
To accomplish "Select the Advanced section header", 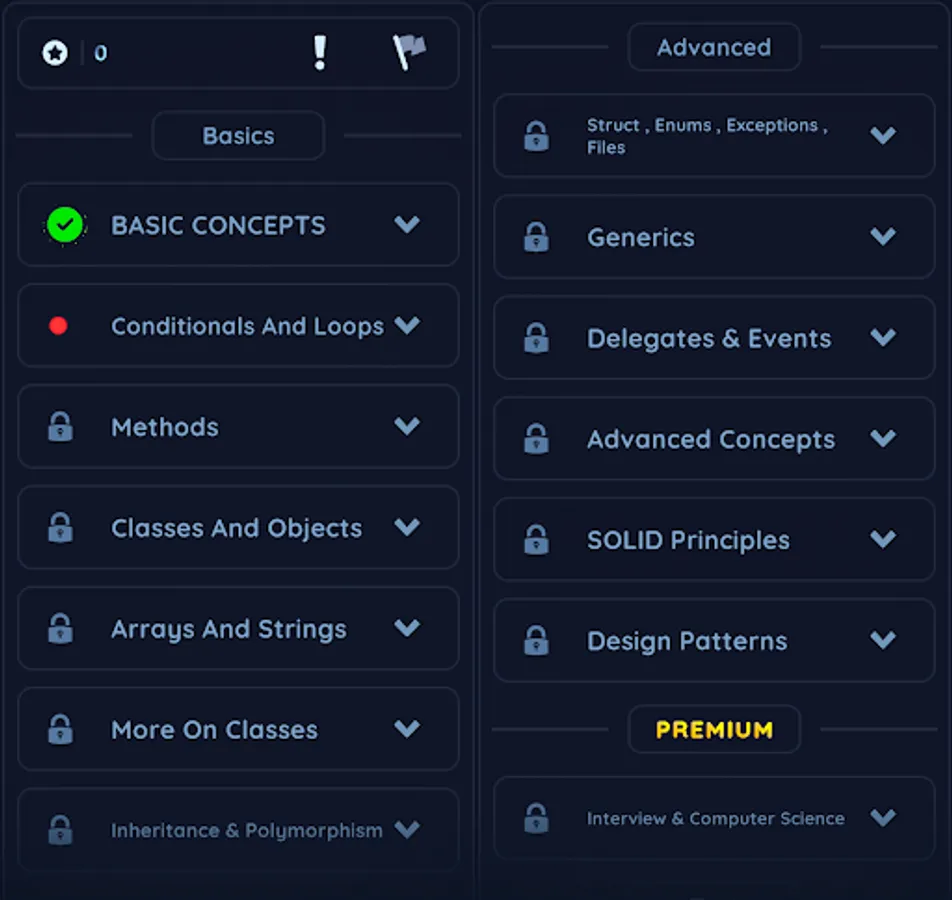I will pos(713,47).
